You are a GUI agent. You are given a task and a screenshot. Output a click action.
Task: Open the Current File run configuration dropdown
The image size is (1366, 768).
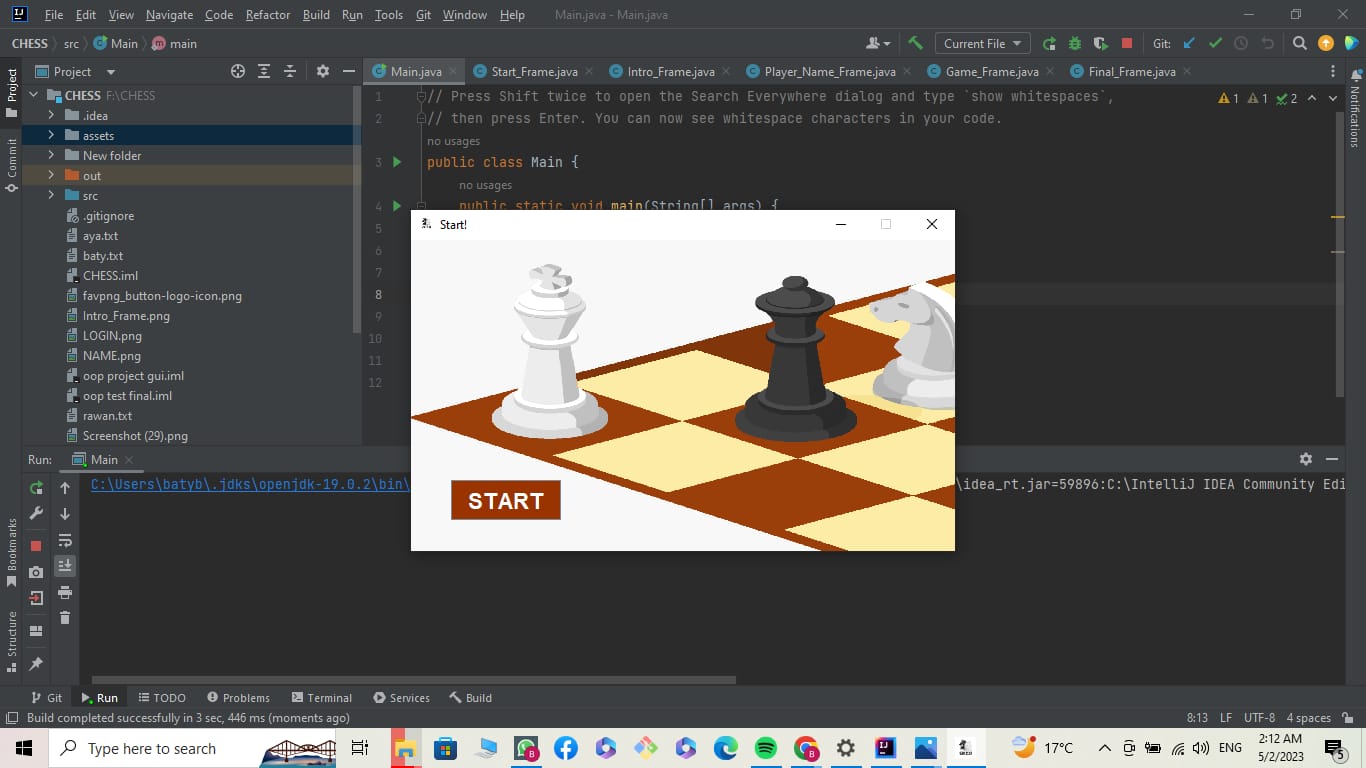pos(981,43)
